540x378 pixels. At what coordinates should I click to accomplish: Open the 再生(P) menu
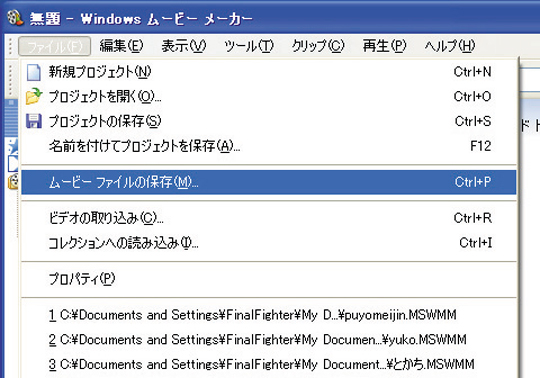(x=385, y=46)
